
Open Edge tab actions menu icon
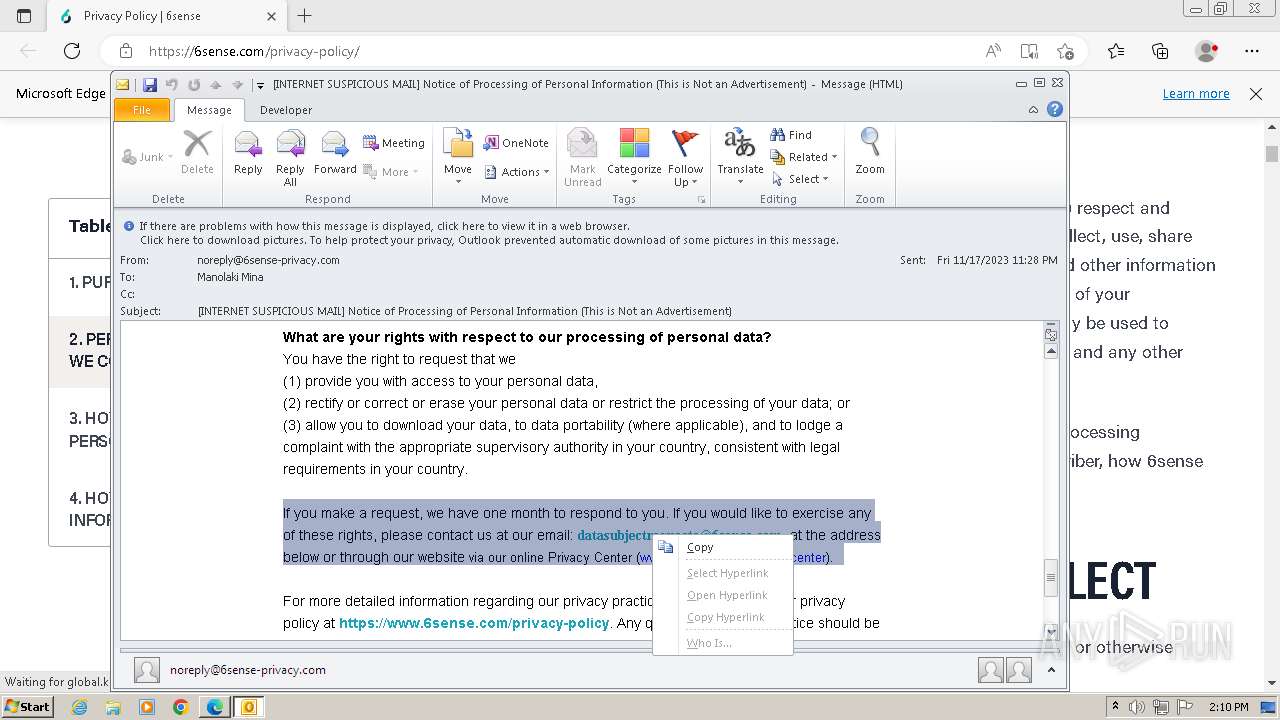(24, 16)
